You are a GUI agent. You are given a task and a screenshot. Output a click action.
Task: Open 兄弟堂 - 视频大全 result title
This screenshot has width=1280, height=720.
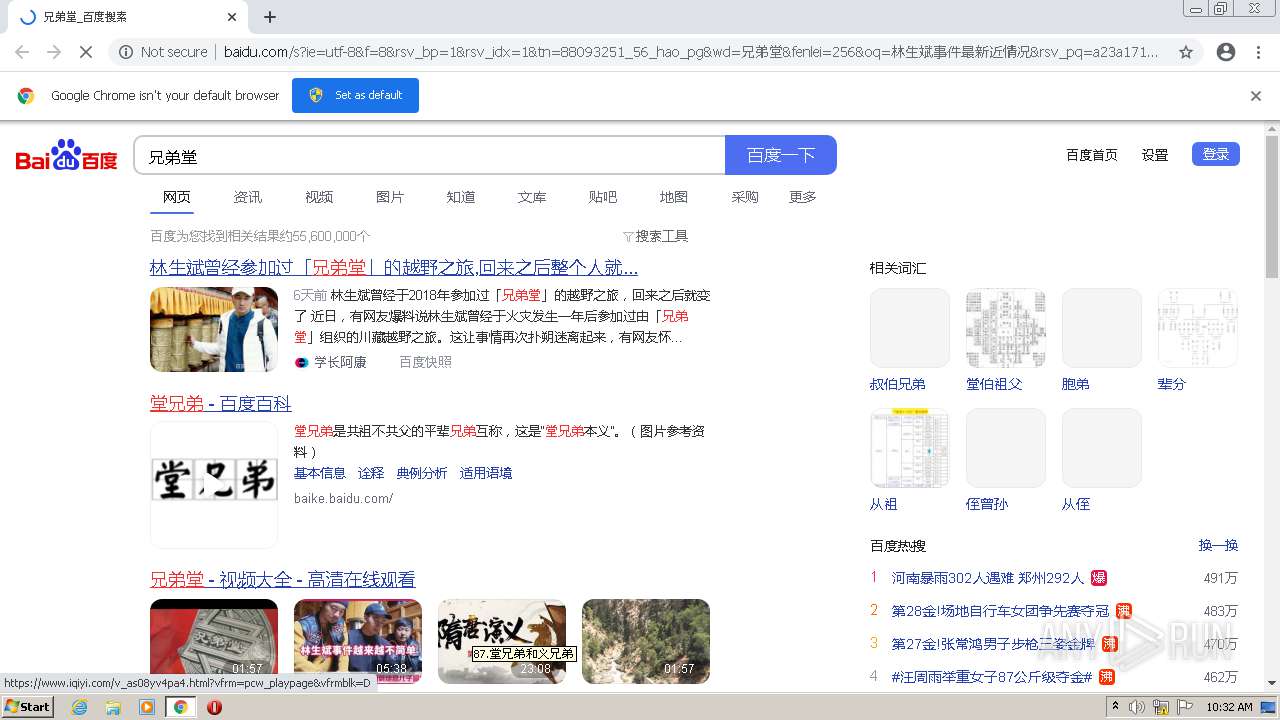283,580
